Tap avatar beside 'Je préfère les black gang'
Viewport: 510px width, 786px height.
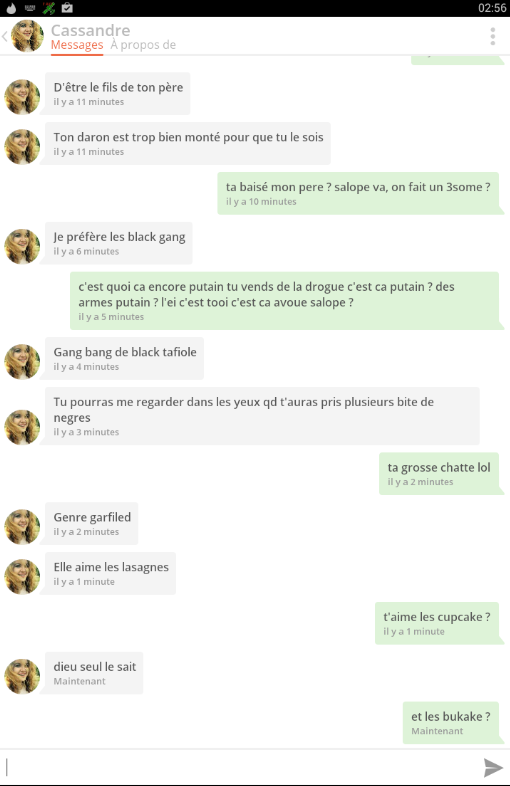tap(22, 247)
